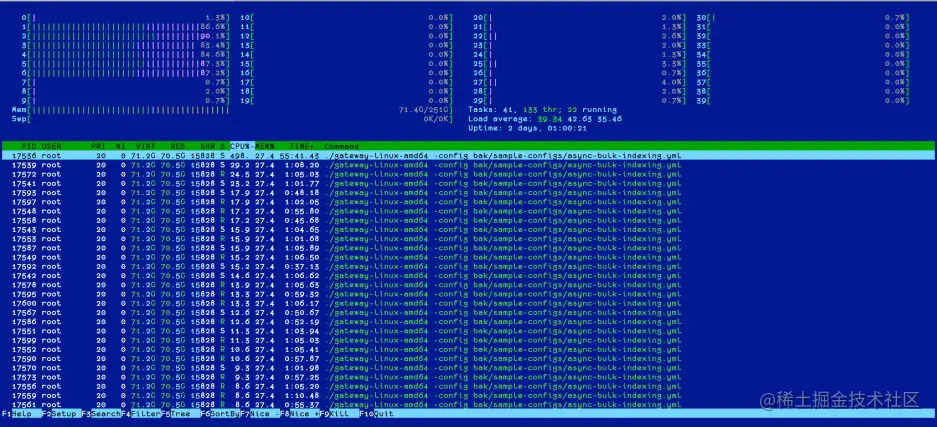Toggle F5 Tree view
The width and height of the screenshot is (937, 427).
[x=180, y=413]
